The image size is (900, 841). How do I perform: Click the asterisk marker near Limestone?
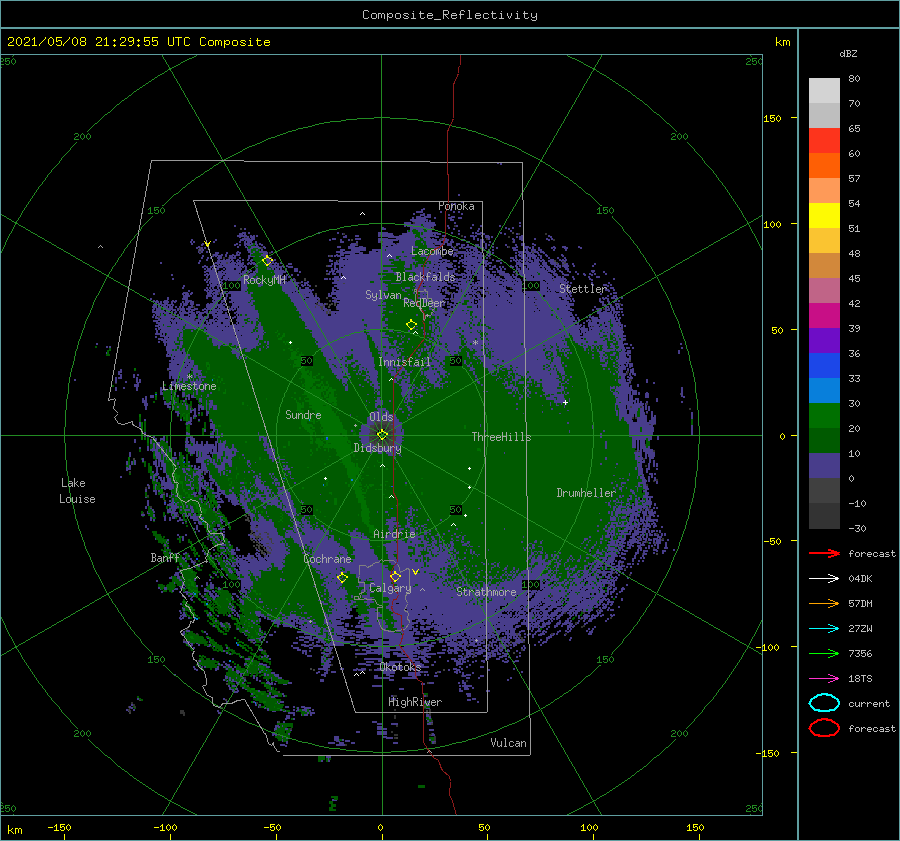click(189, 377)
